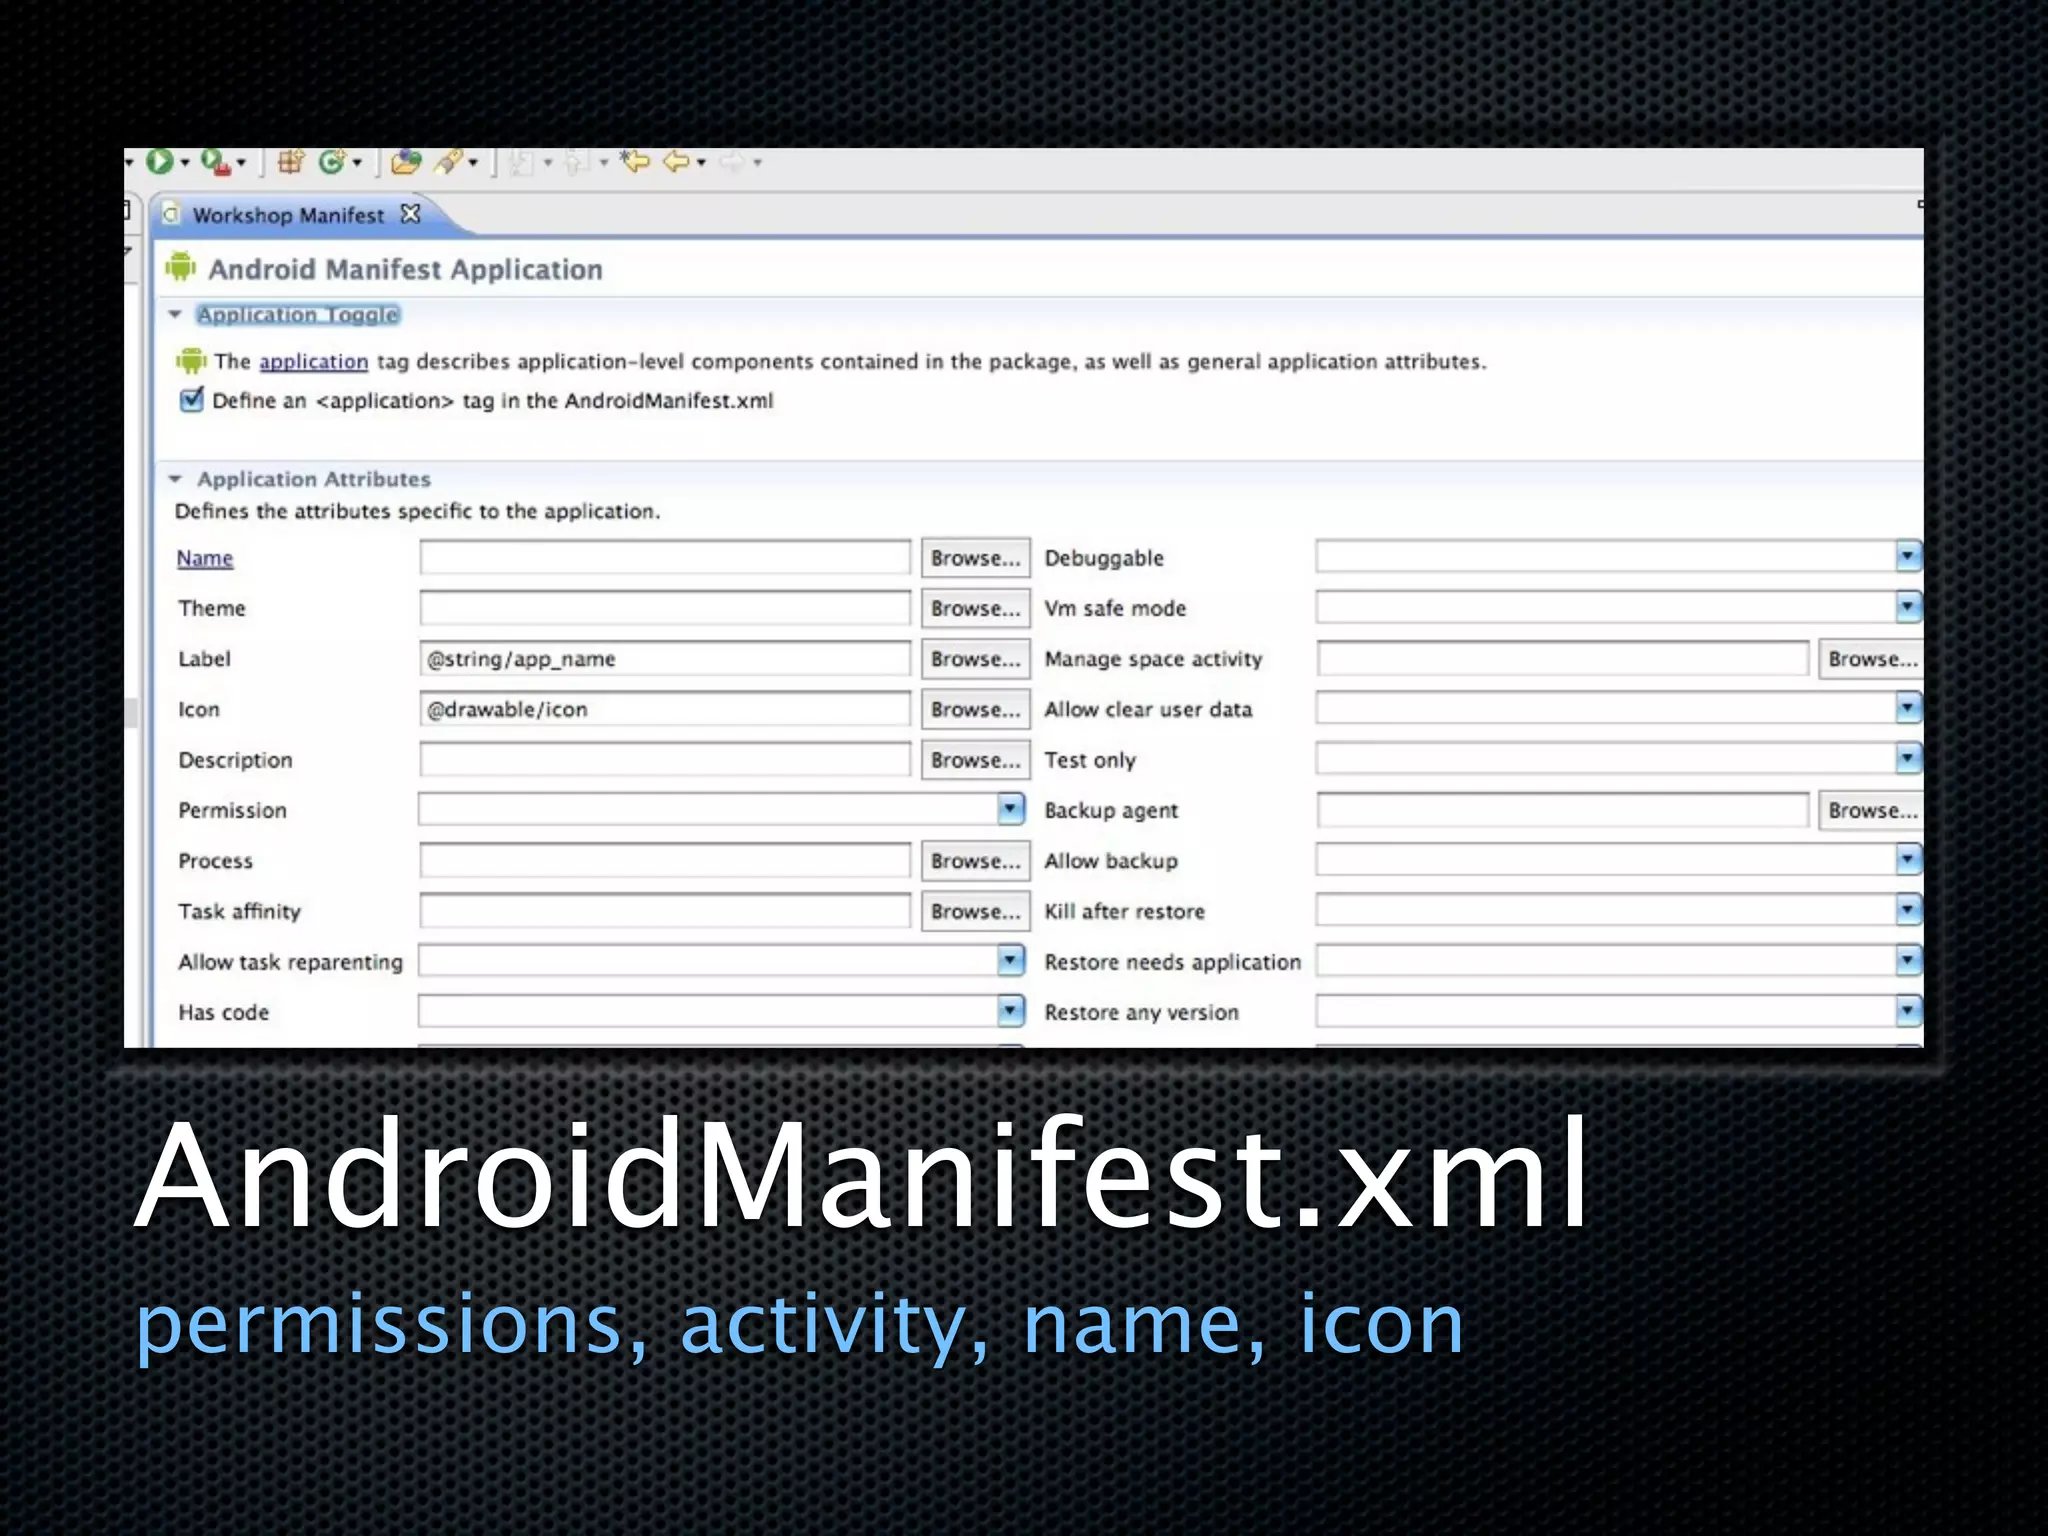This screenshot has height=1536, width=2048.
Task: Click the New Java Class icon
Action: 331,161
